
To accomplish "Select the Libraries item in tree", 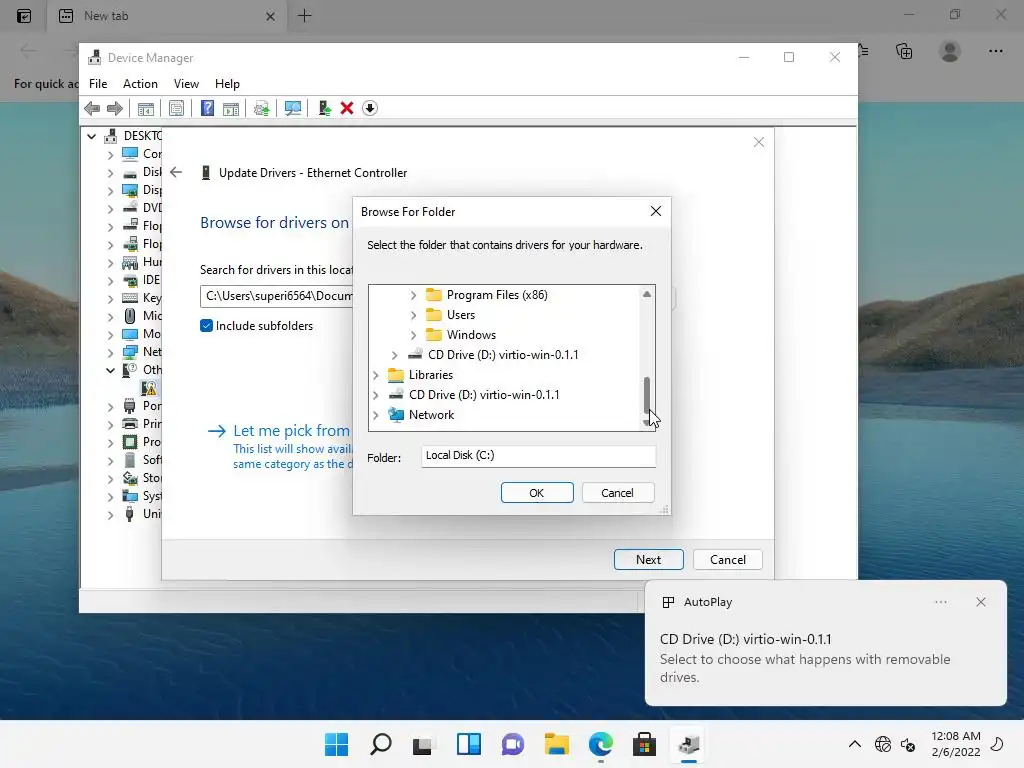I will (430, 375).
